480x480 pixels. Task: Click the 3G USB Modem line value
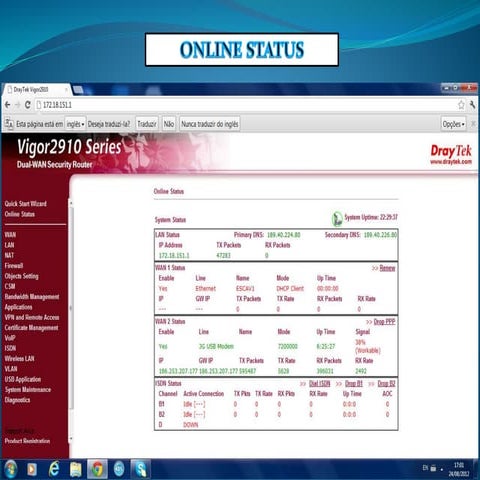[x=216, y=347]
